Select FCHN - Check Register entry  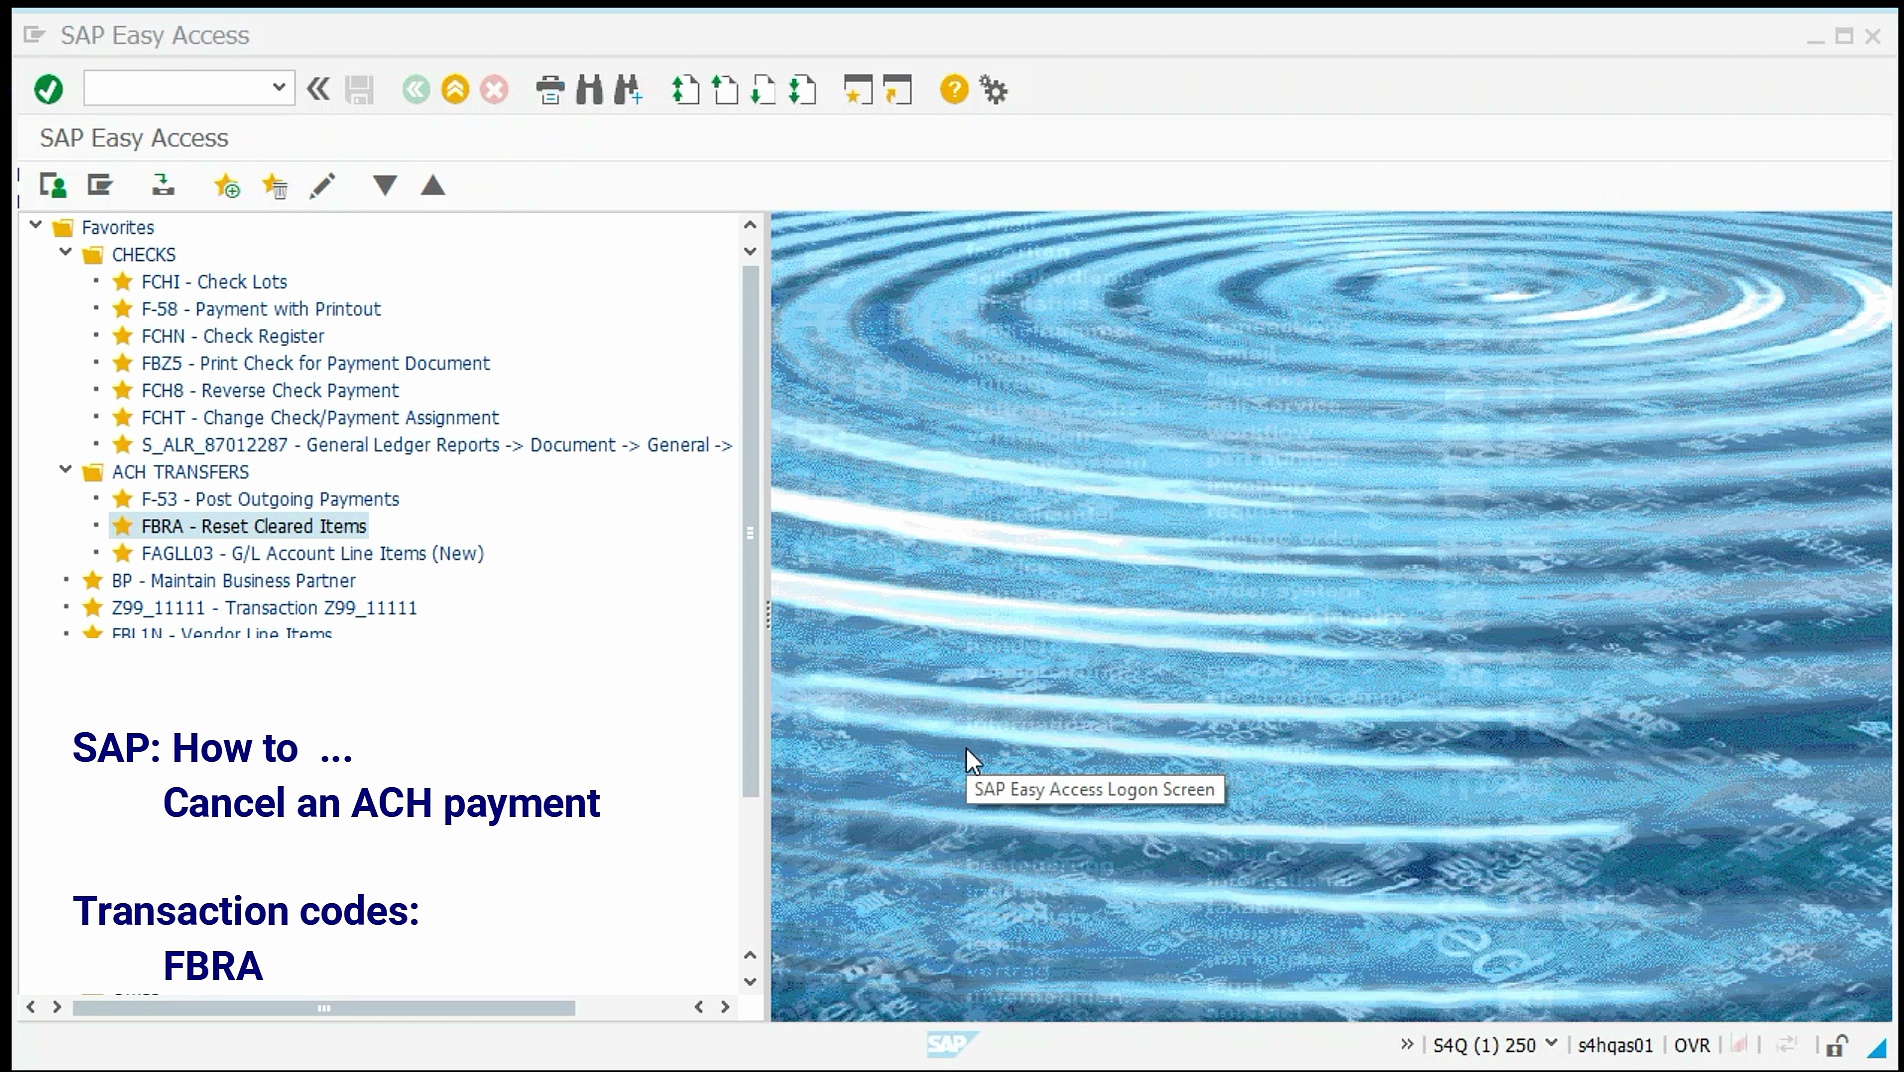click(x=232, y=336)
